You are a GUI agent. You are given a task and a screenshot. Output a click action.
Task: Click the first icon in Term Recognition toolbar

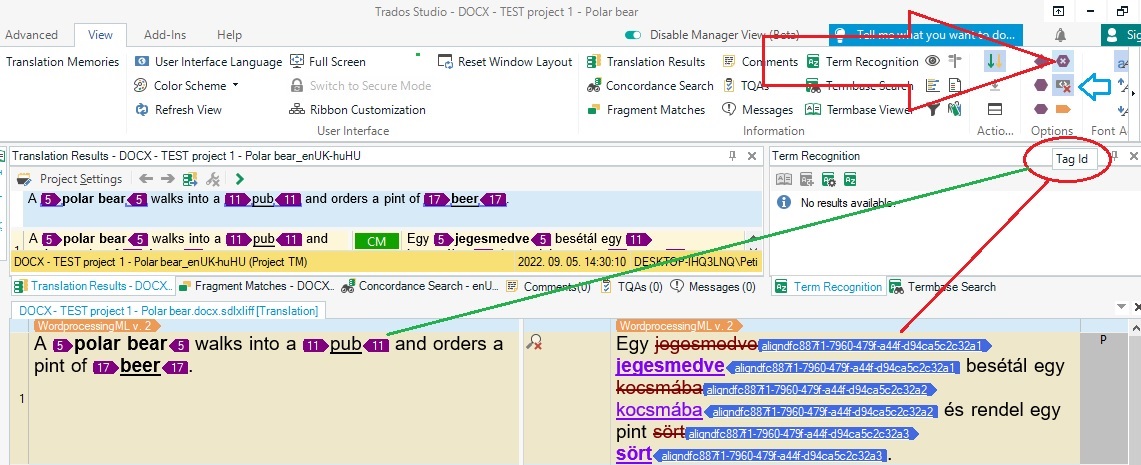(784, 179)
